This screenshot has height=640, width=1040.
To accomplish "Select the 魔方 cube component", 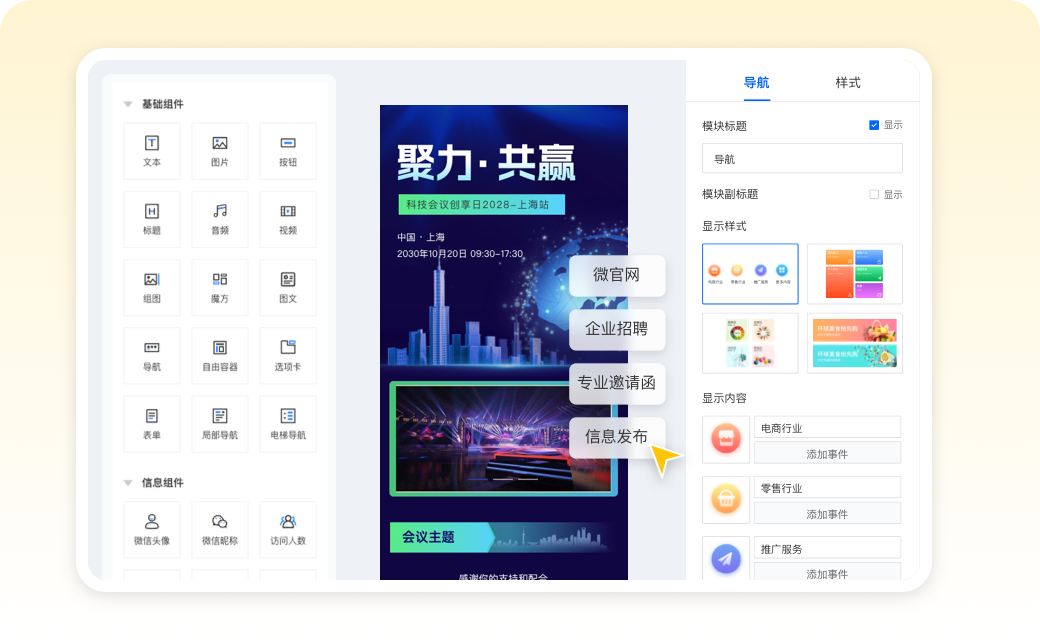I will tap(220, 287).
